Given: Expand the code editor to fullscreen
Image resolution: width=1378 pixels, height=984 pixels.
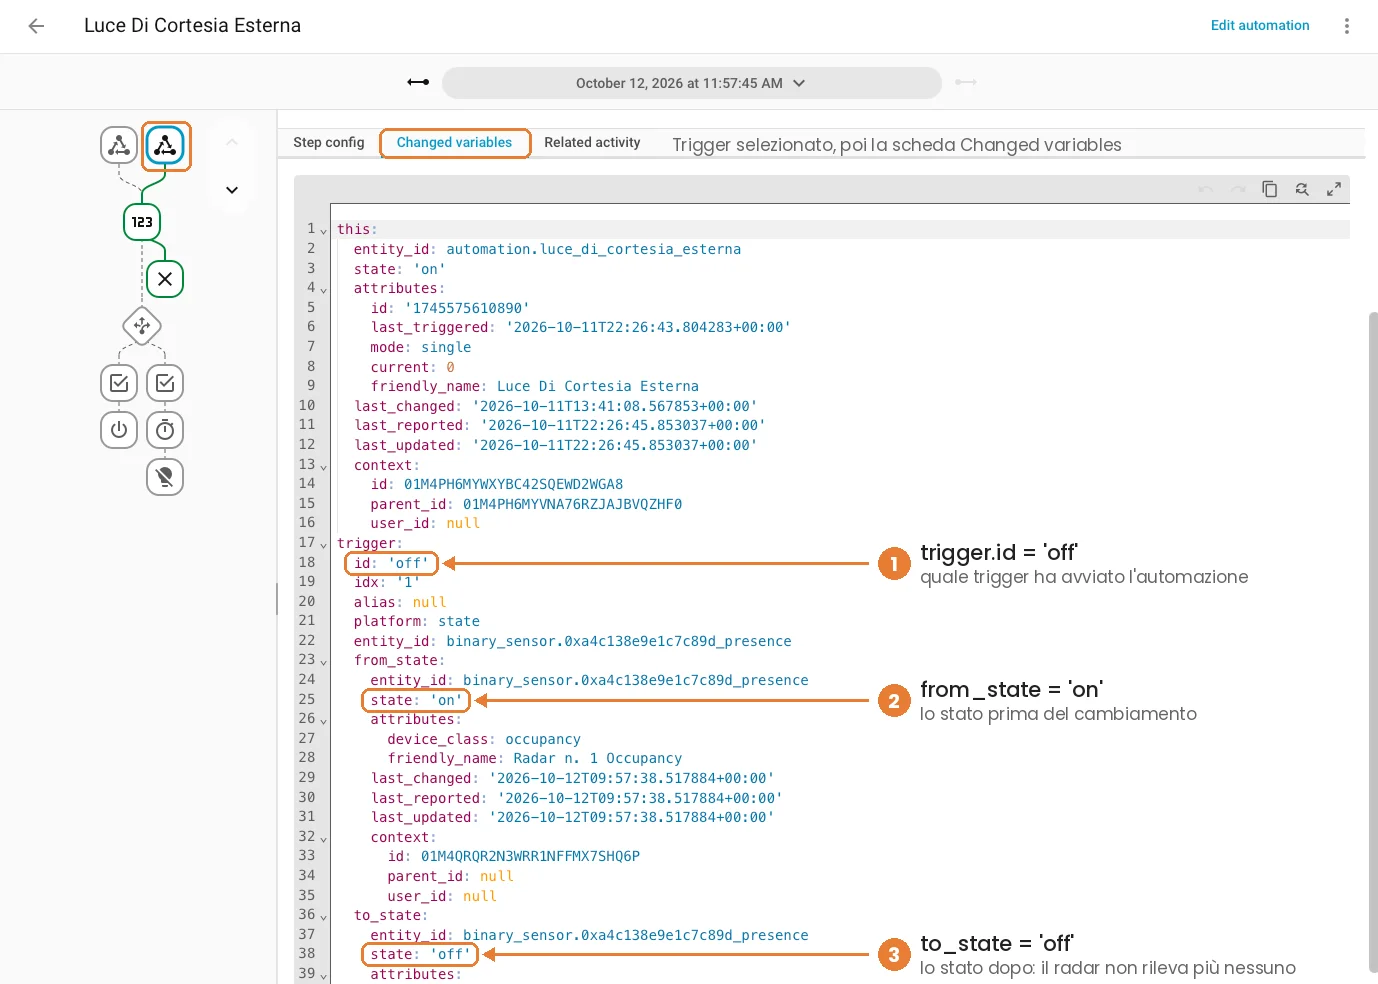Looking at the screenshot, I should coord(1334,189).
